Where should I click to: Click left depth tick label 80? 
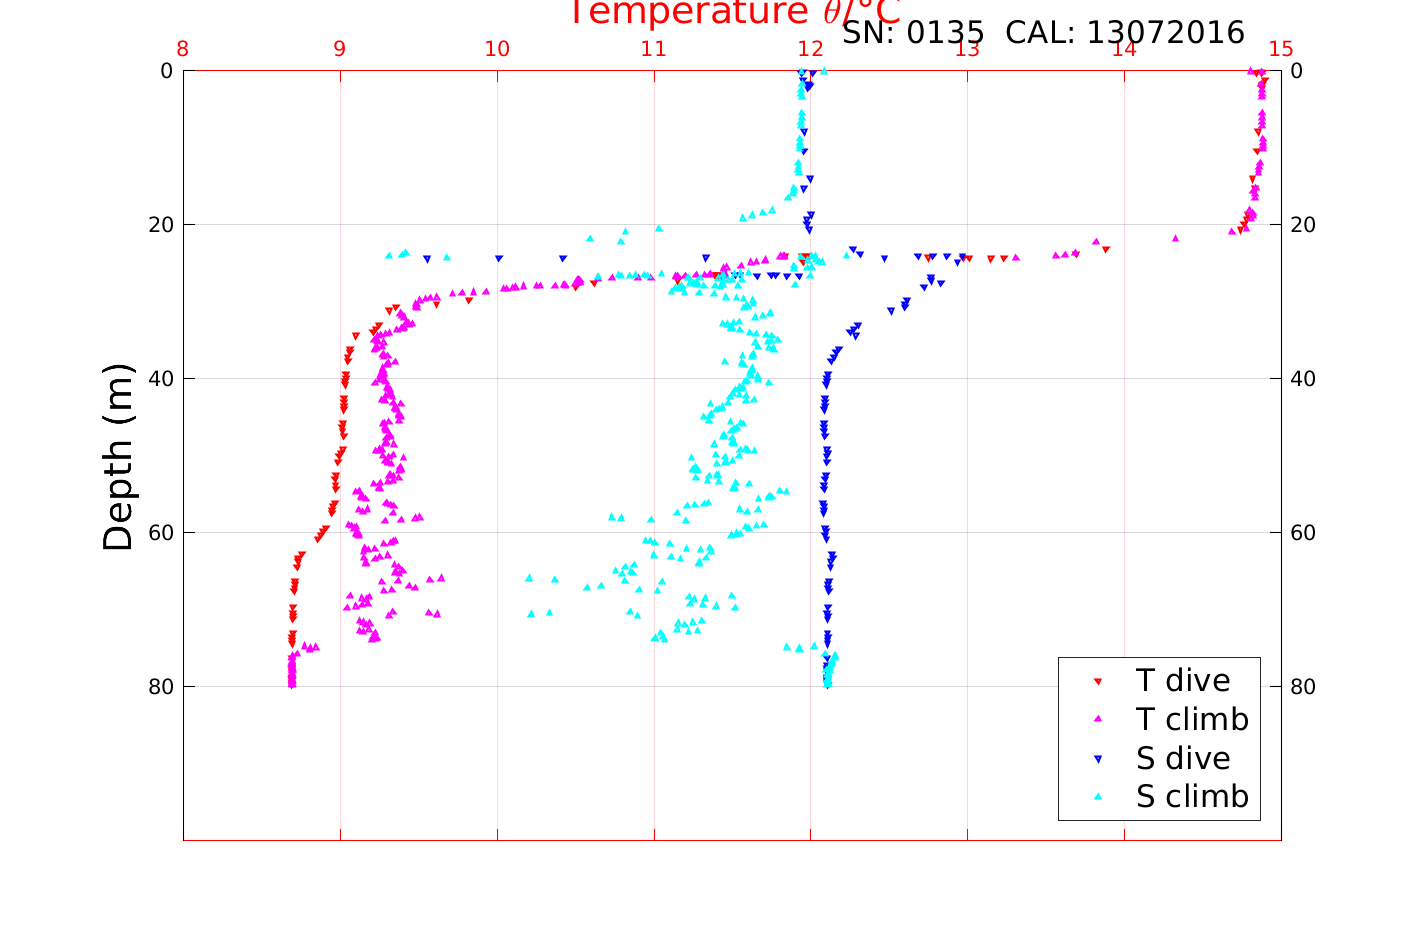coord(160,687)
